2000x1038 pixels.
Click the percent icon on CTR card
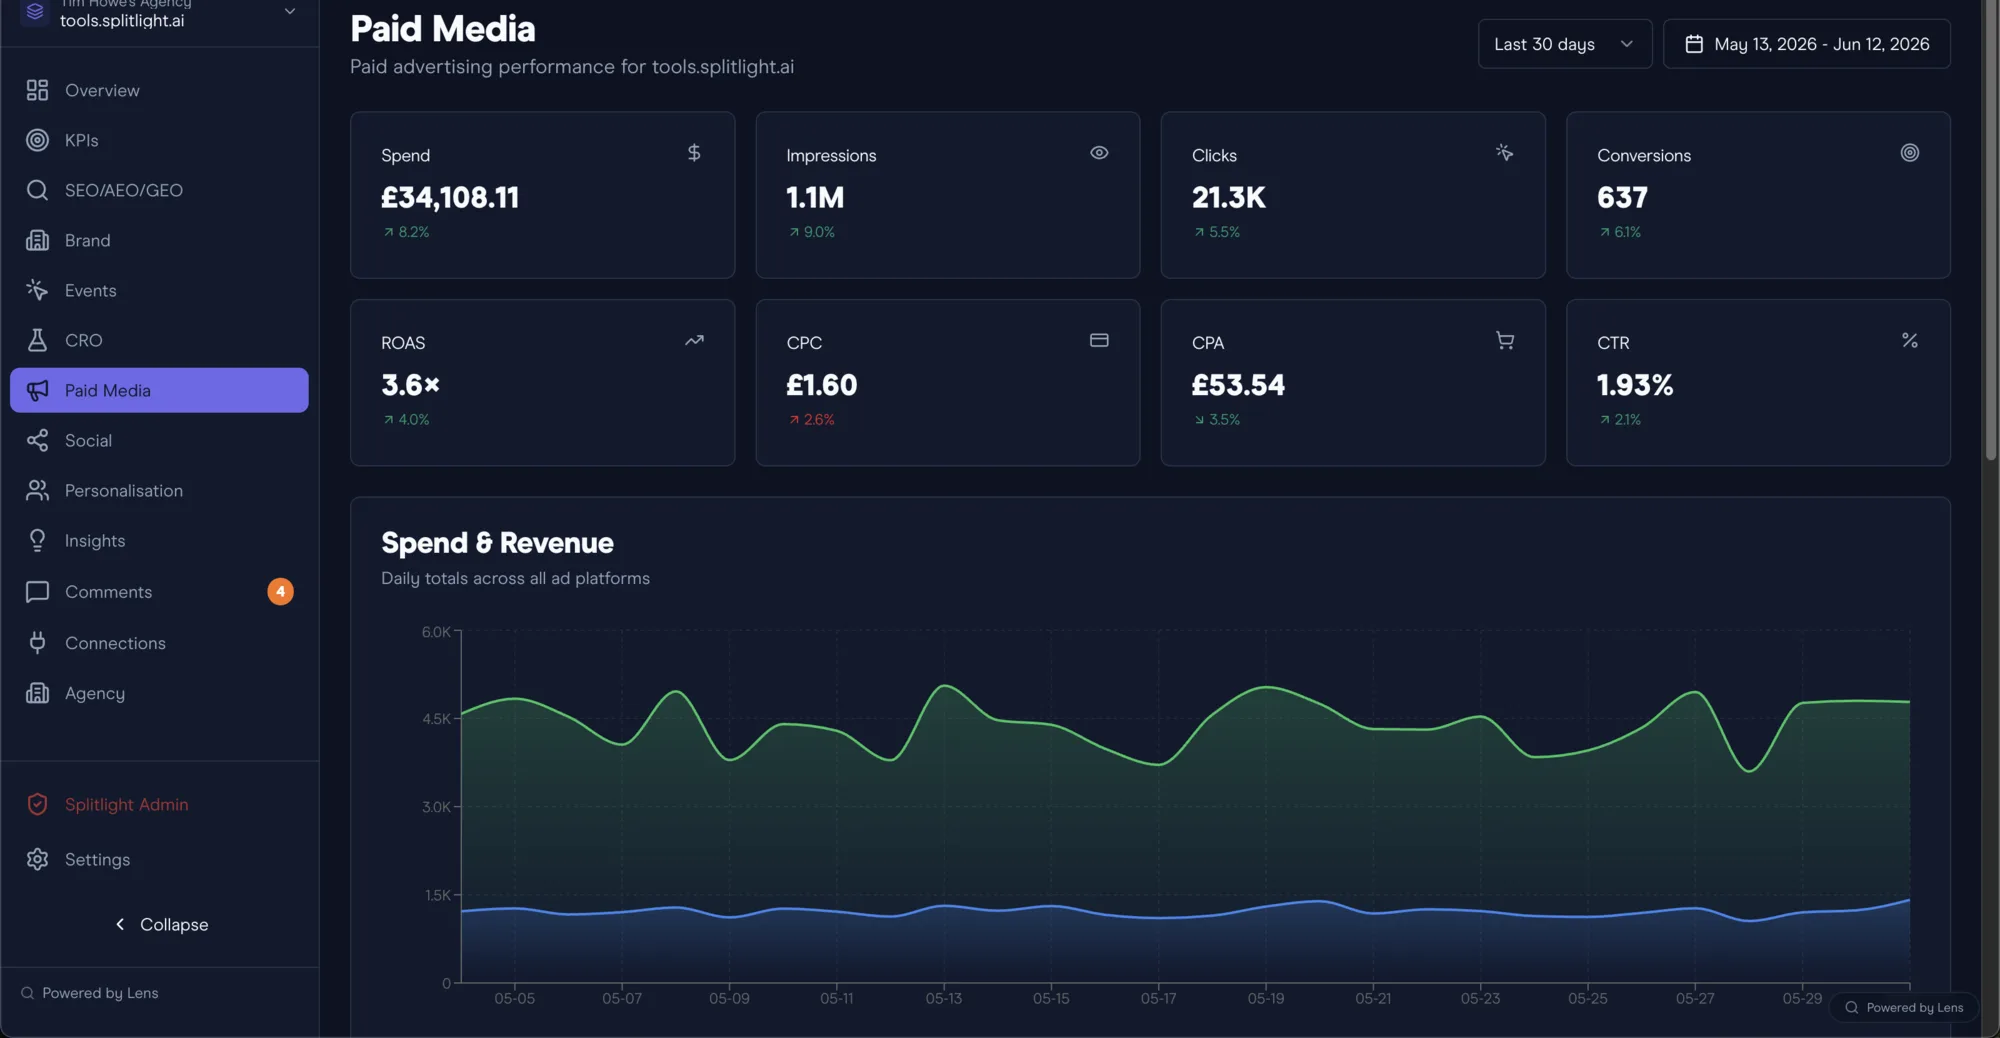(x=1909, y=340)
